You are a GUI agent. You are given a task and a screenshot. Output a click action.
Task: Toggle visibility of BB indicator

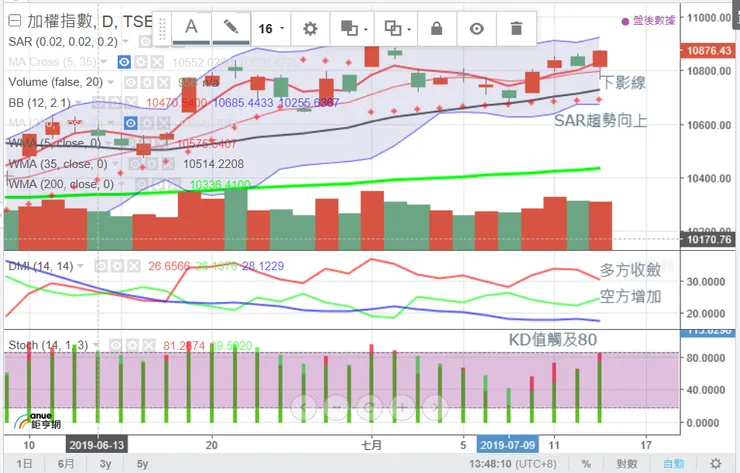98,102
